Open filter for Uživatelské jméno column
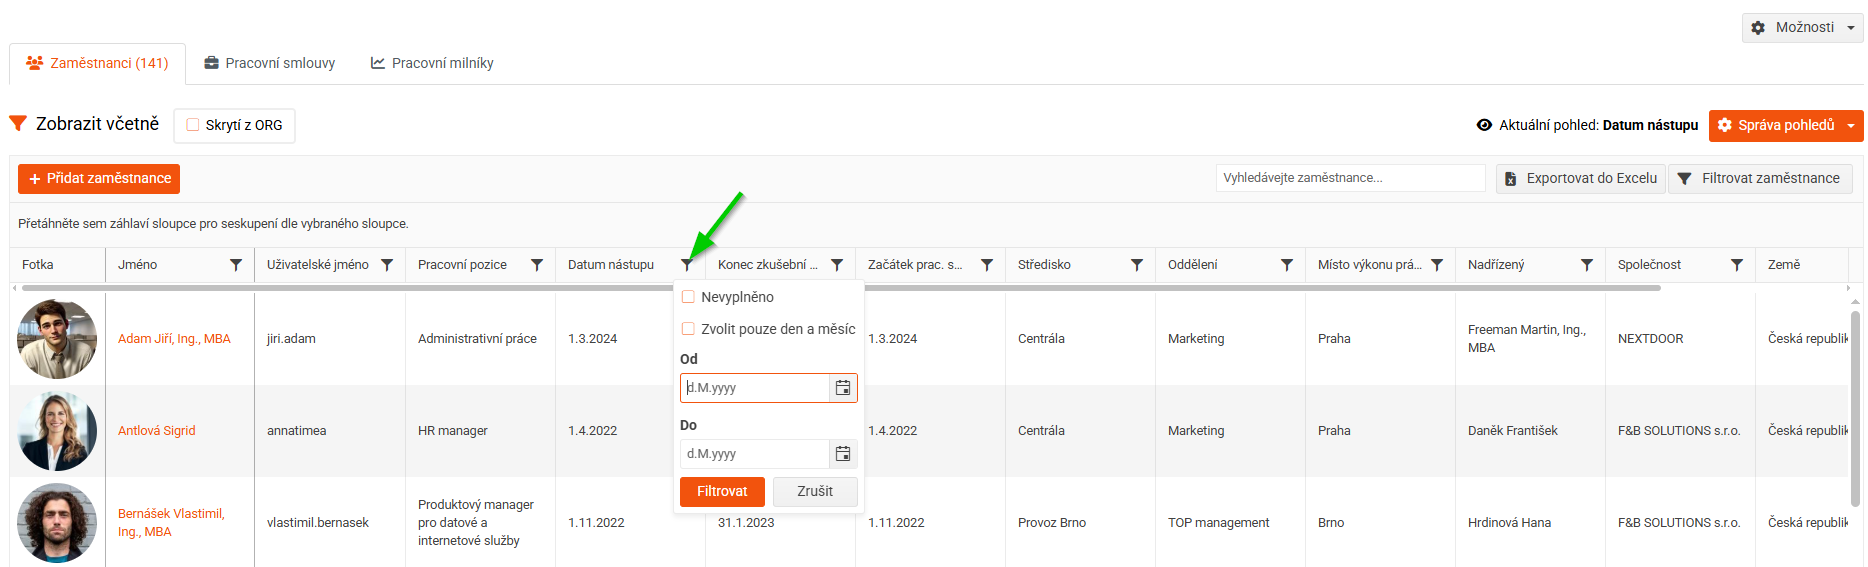The image size is (1868, 567). click(x=387, y=265)
